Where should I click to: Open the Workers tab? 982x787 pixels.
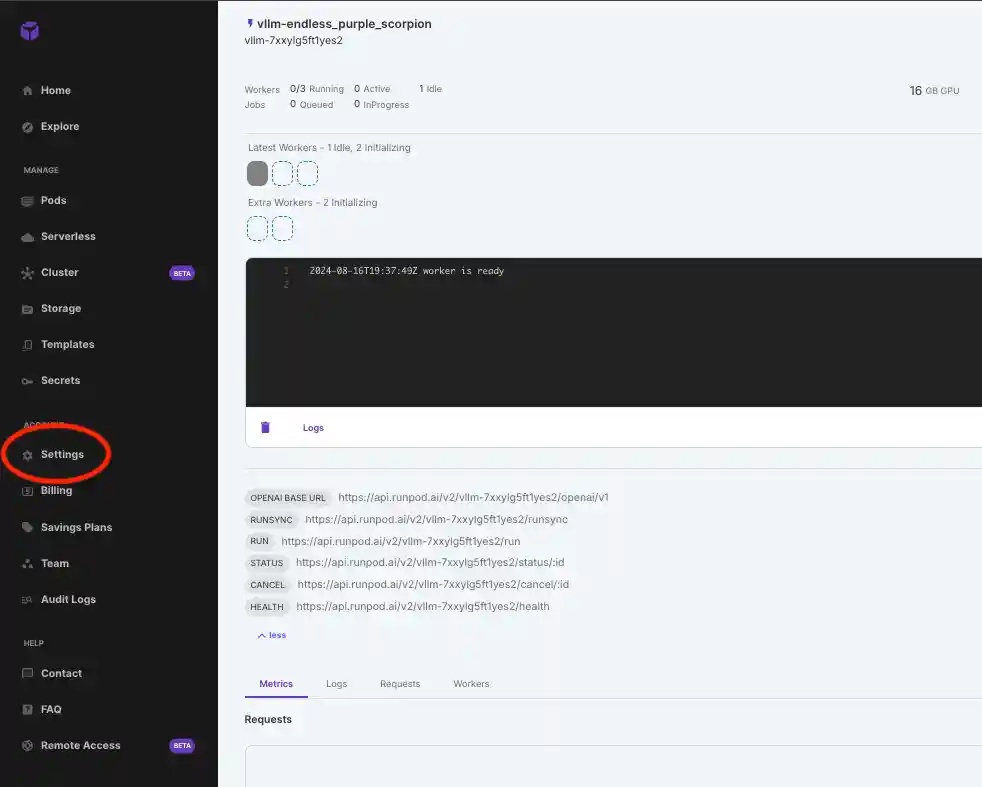(x=471, y=684)
